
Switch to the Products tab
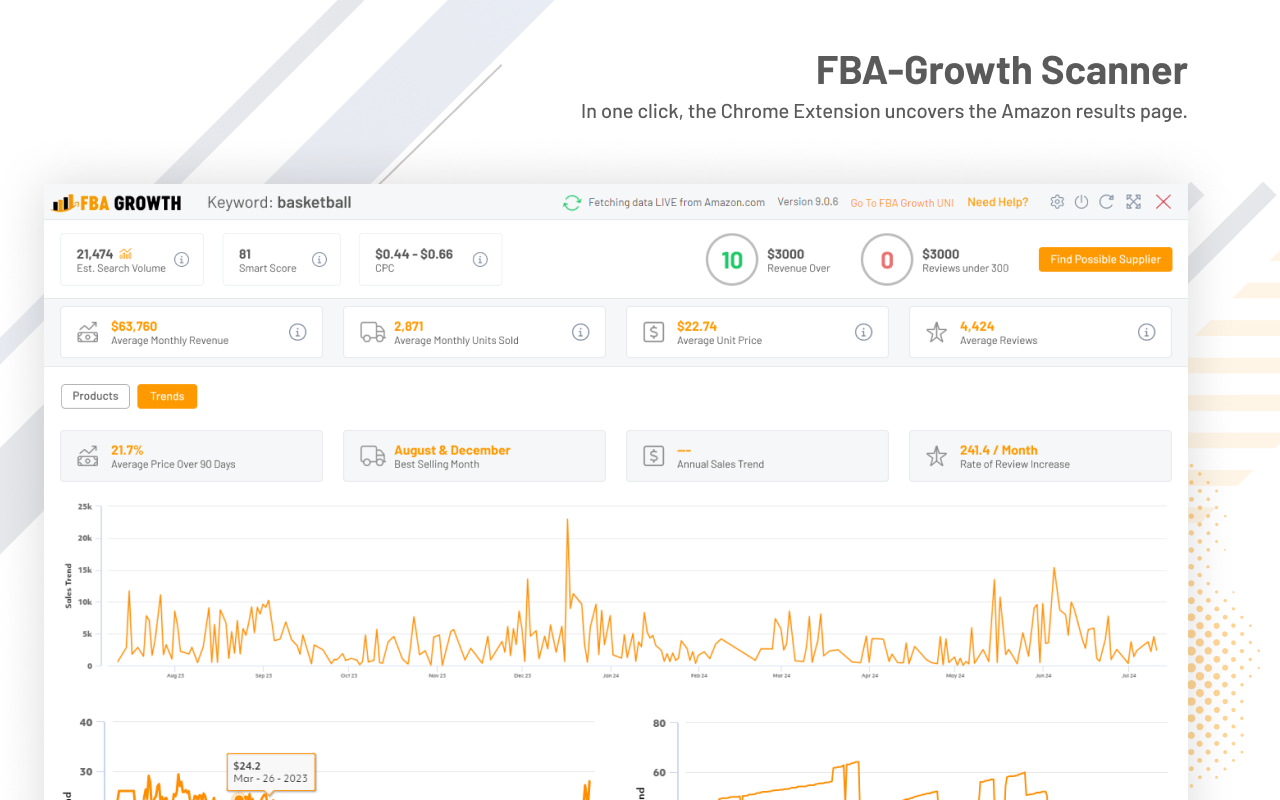[x=96, y=396]
